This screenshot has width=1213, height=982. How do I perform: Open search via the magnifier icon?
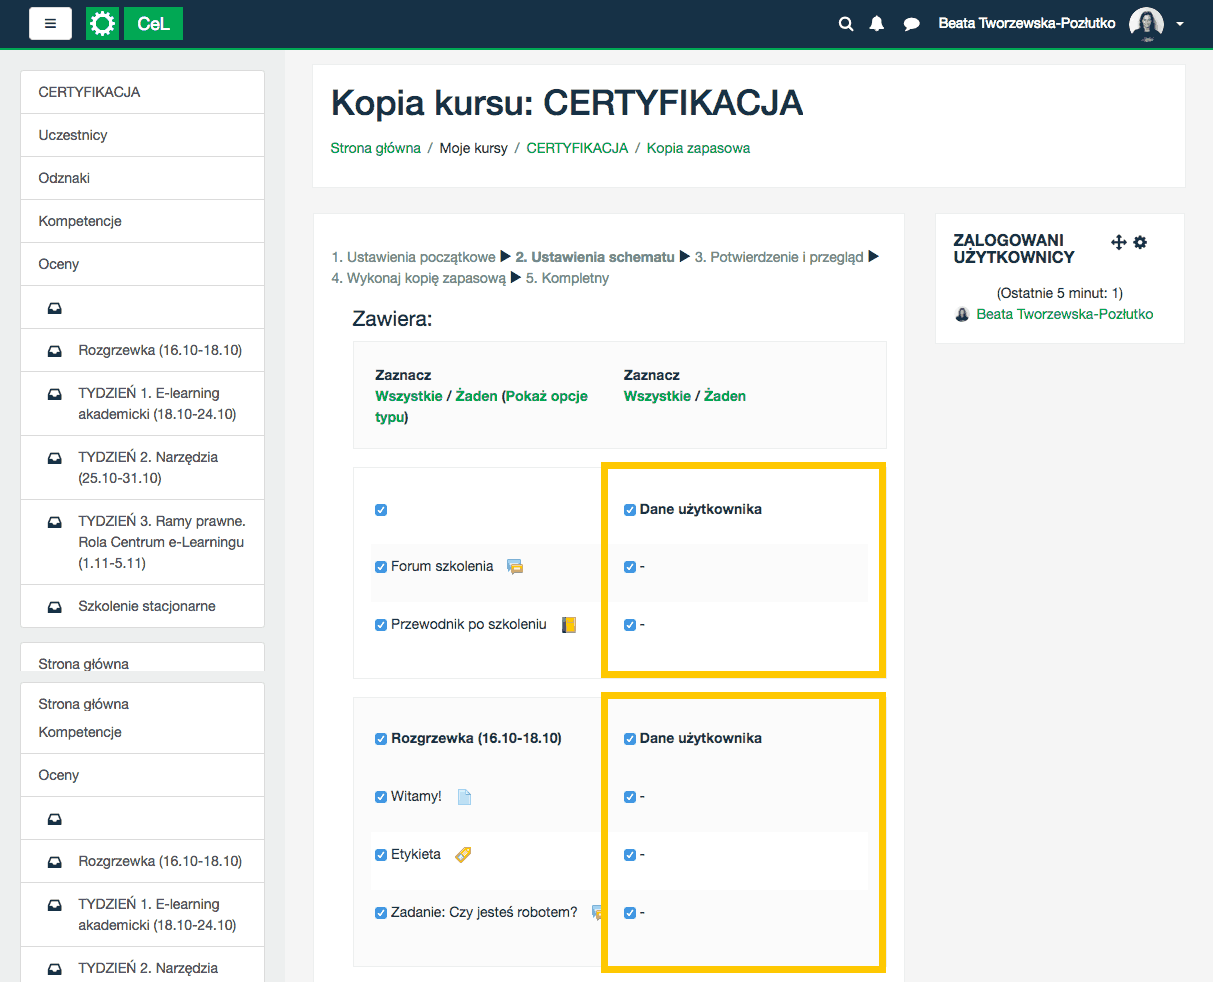[846, 24]
